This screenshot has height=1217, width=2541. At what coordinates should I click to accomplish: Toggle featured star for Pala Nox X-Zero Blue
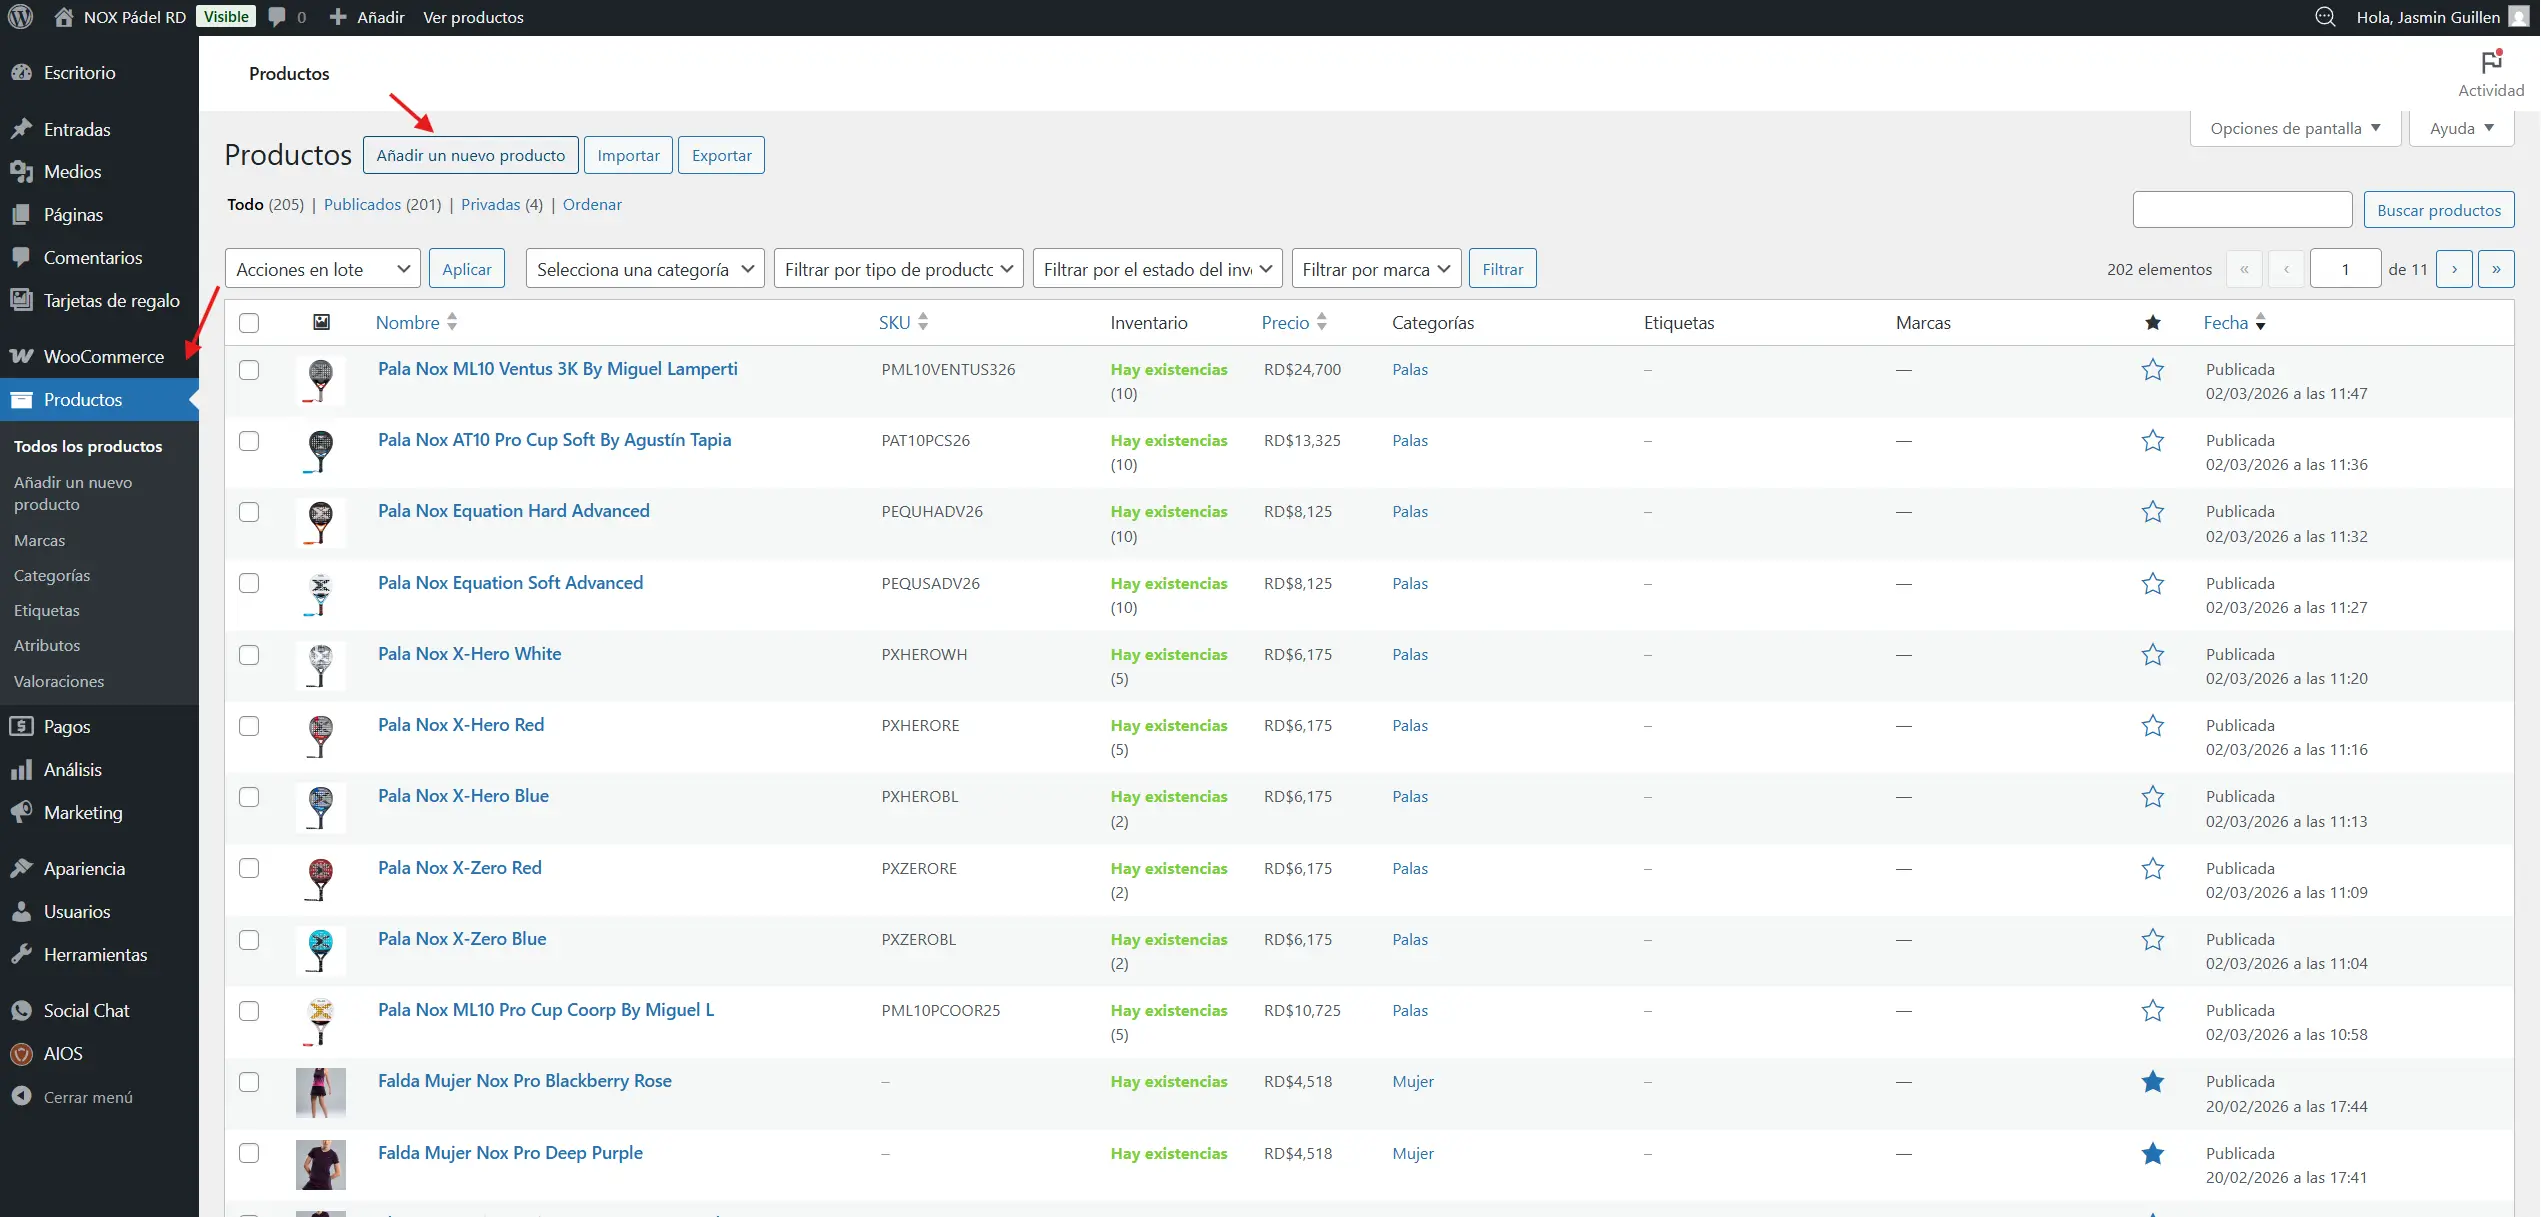[x=2152, y=940]
